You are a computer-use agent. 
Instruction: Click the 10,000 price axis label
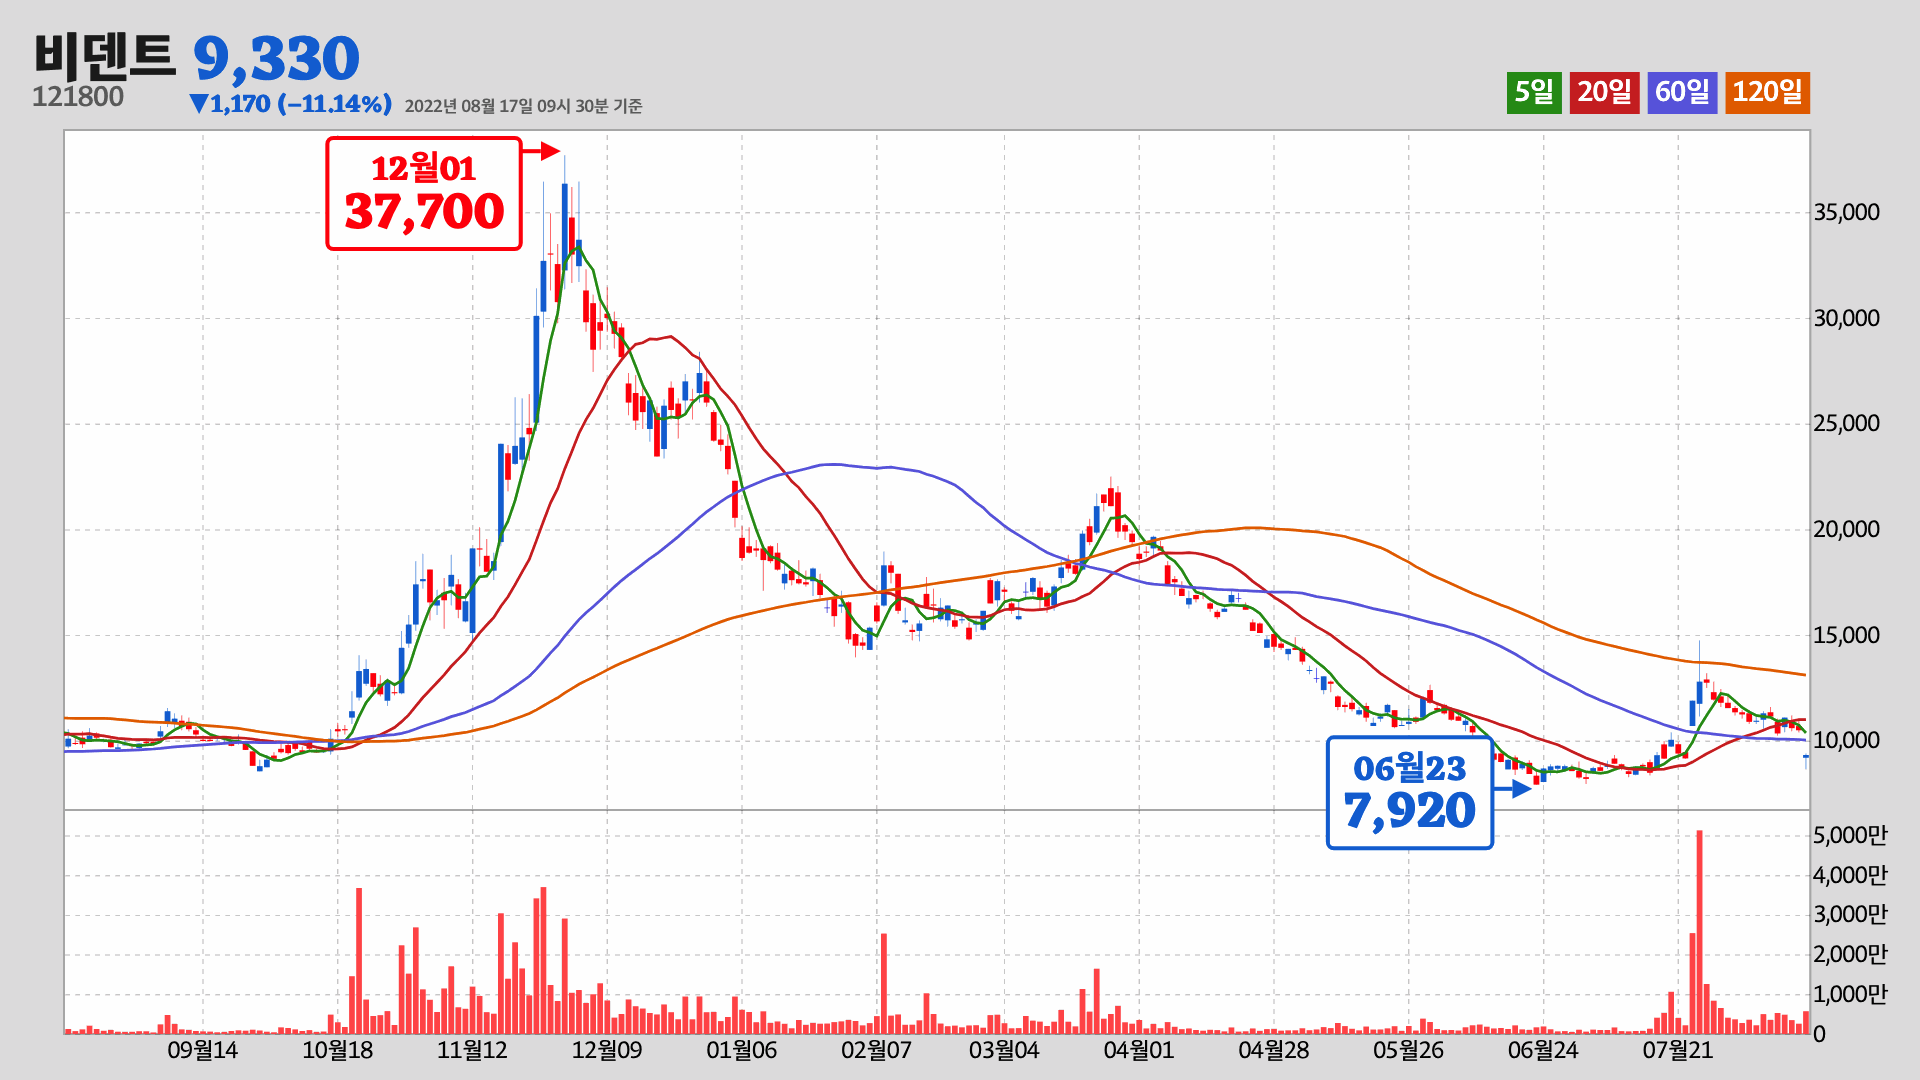point(1846,740)
